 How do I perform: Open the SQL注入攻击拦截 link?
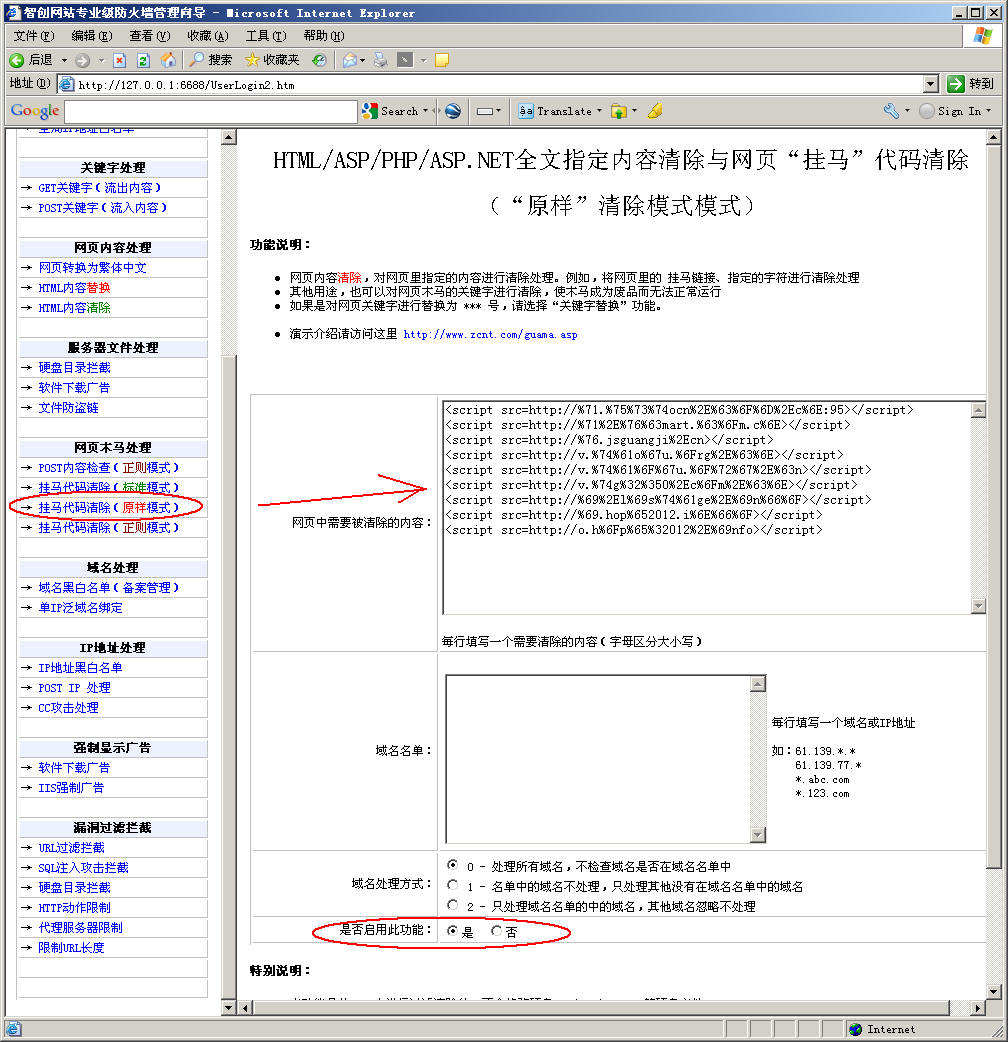pyautogui.click(x=83, y=868)
